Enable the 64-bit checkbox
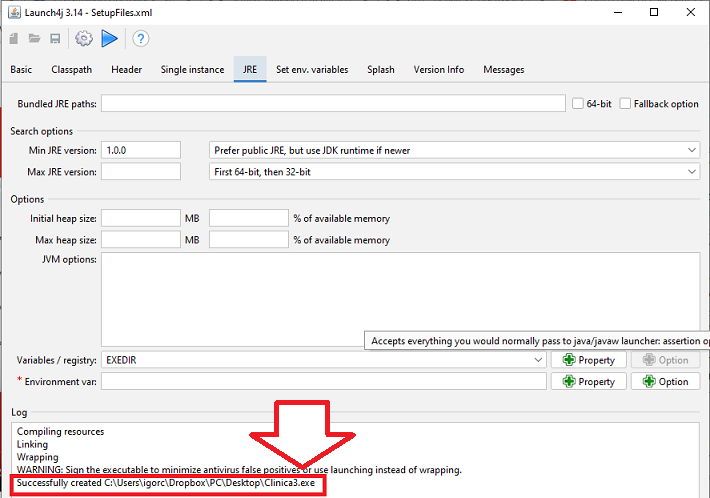Viewport: 710px width, 498px height. (578, 104)
